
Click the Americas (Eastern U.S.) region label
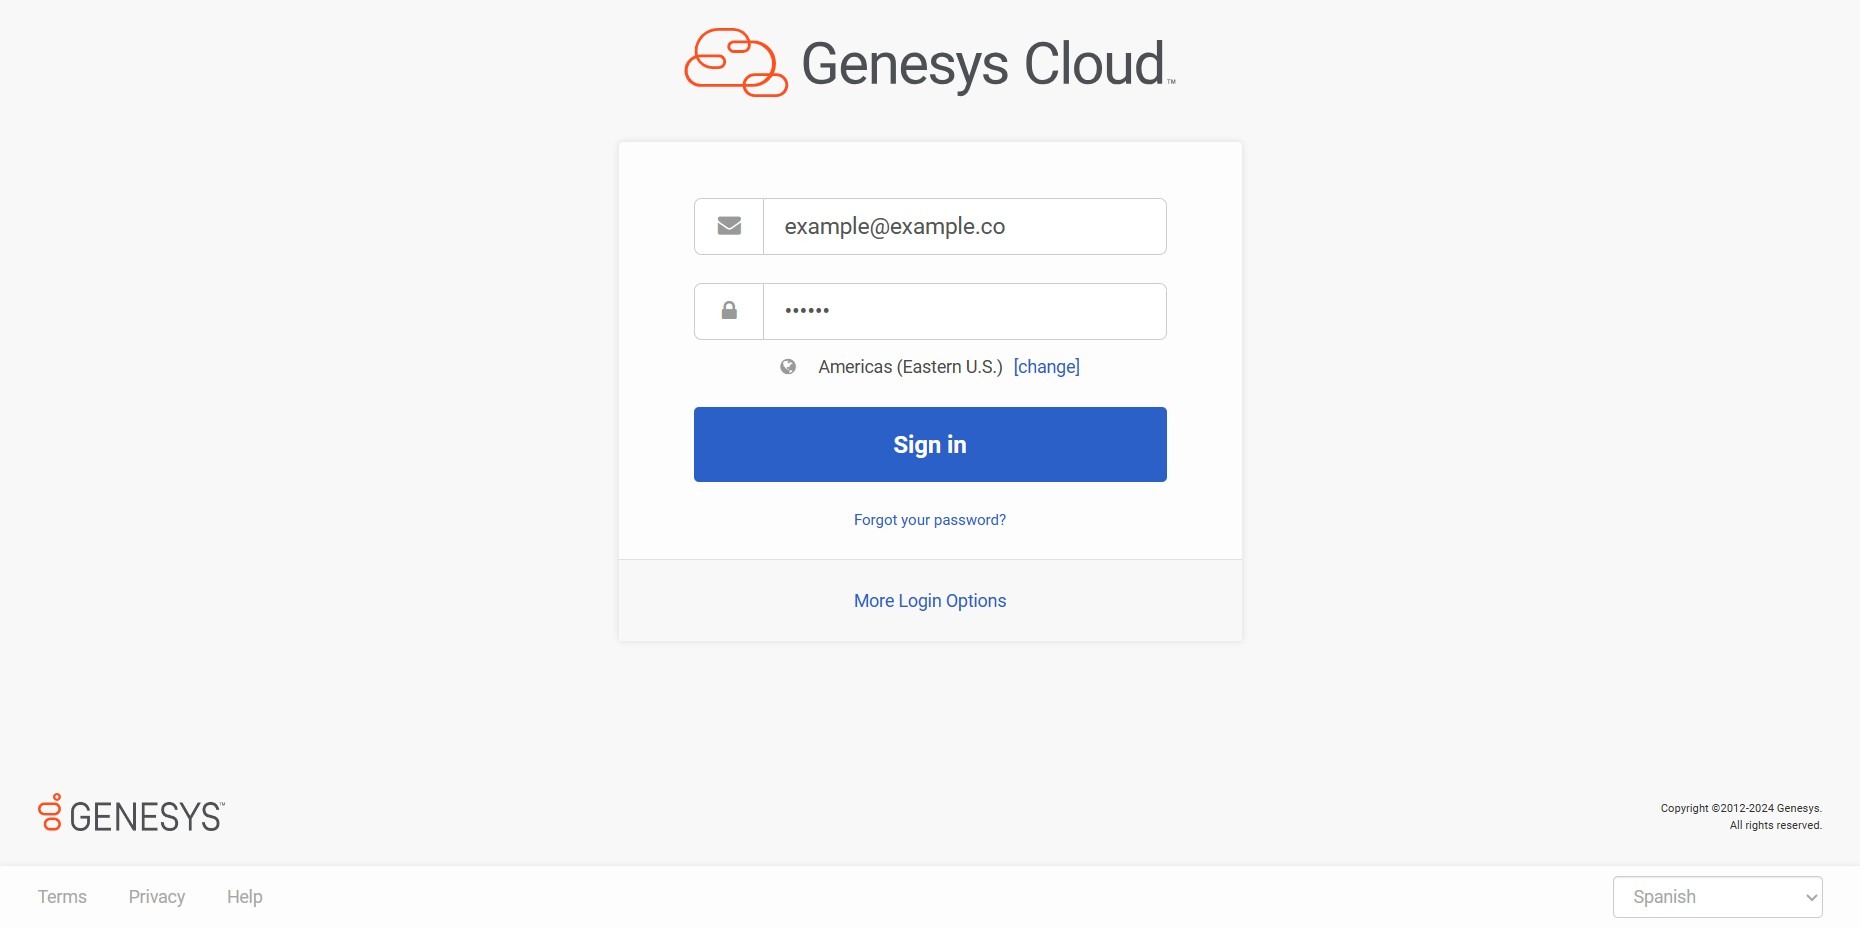(x=910, y=367)
